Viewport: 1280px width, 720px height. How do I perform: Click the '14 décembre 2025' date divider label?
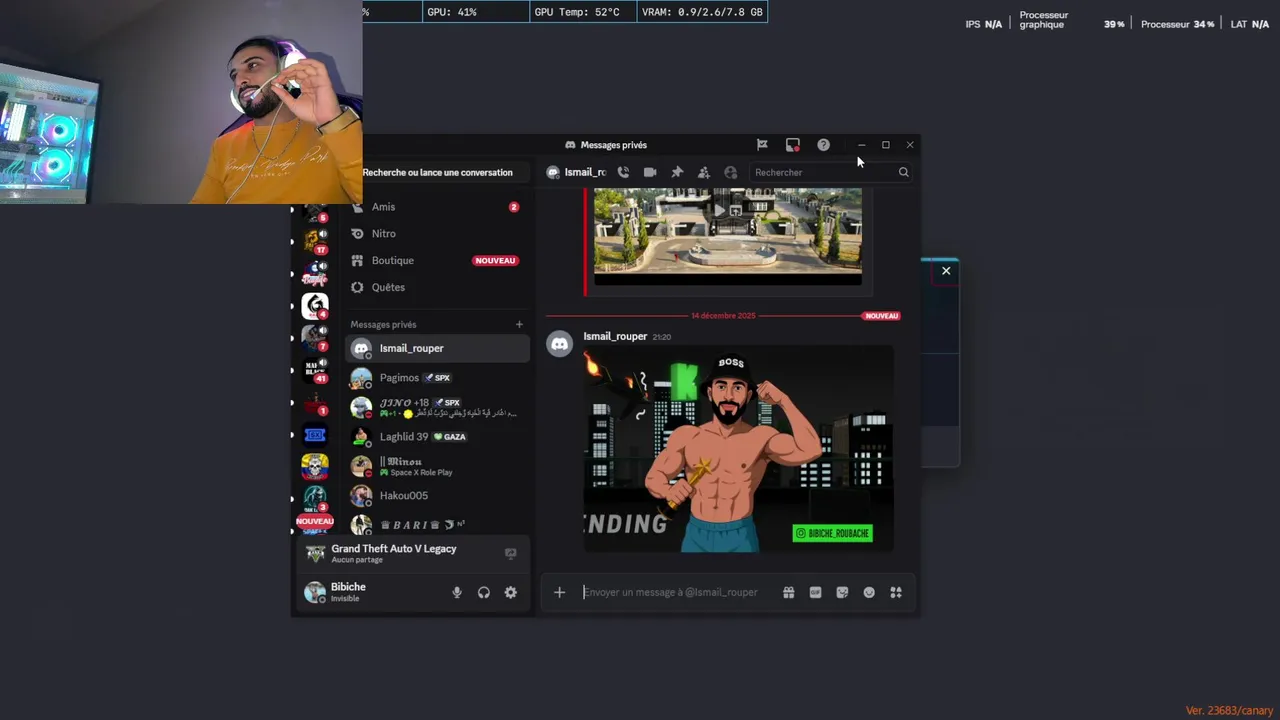tap(723, 316)
